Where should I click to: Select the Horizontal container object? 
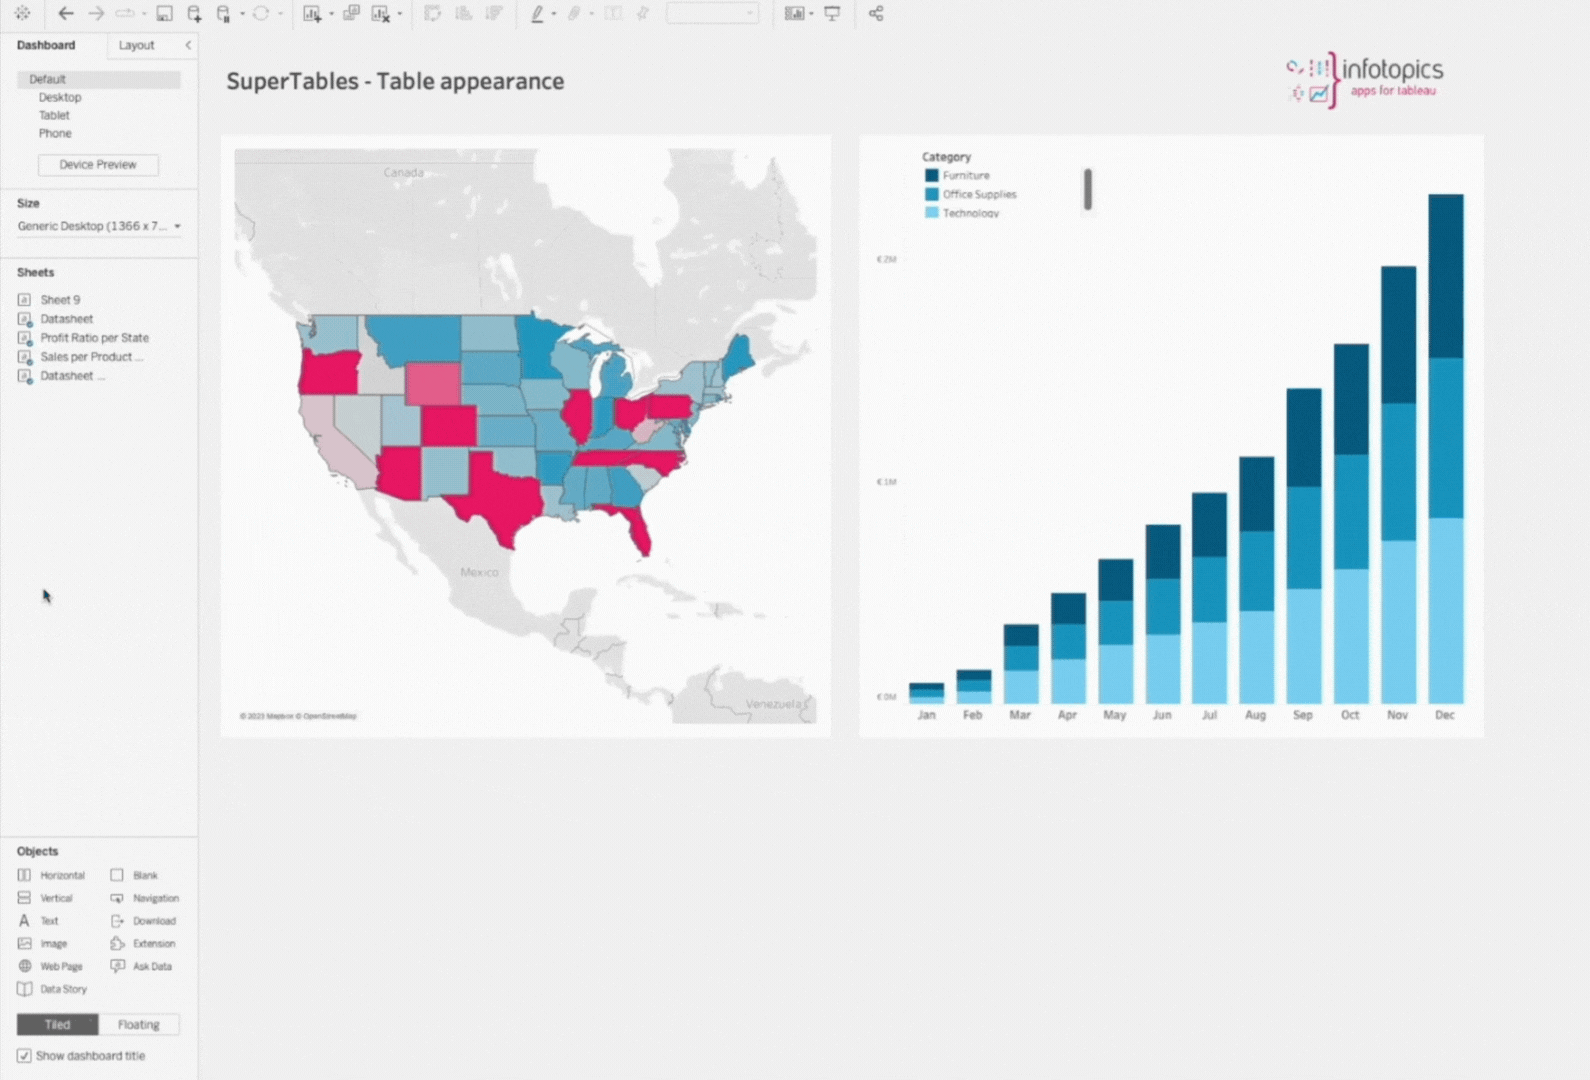(52, 875)
